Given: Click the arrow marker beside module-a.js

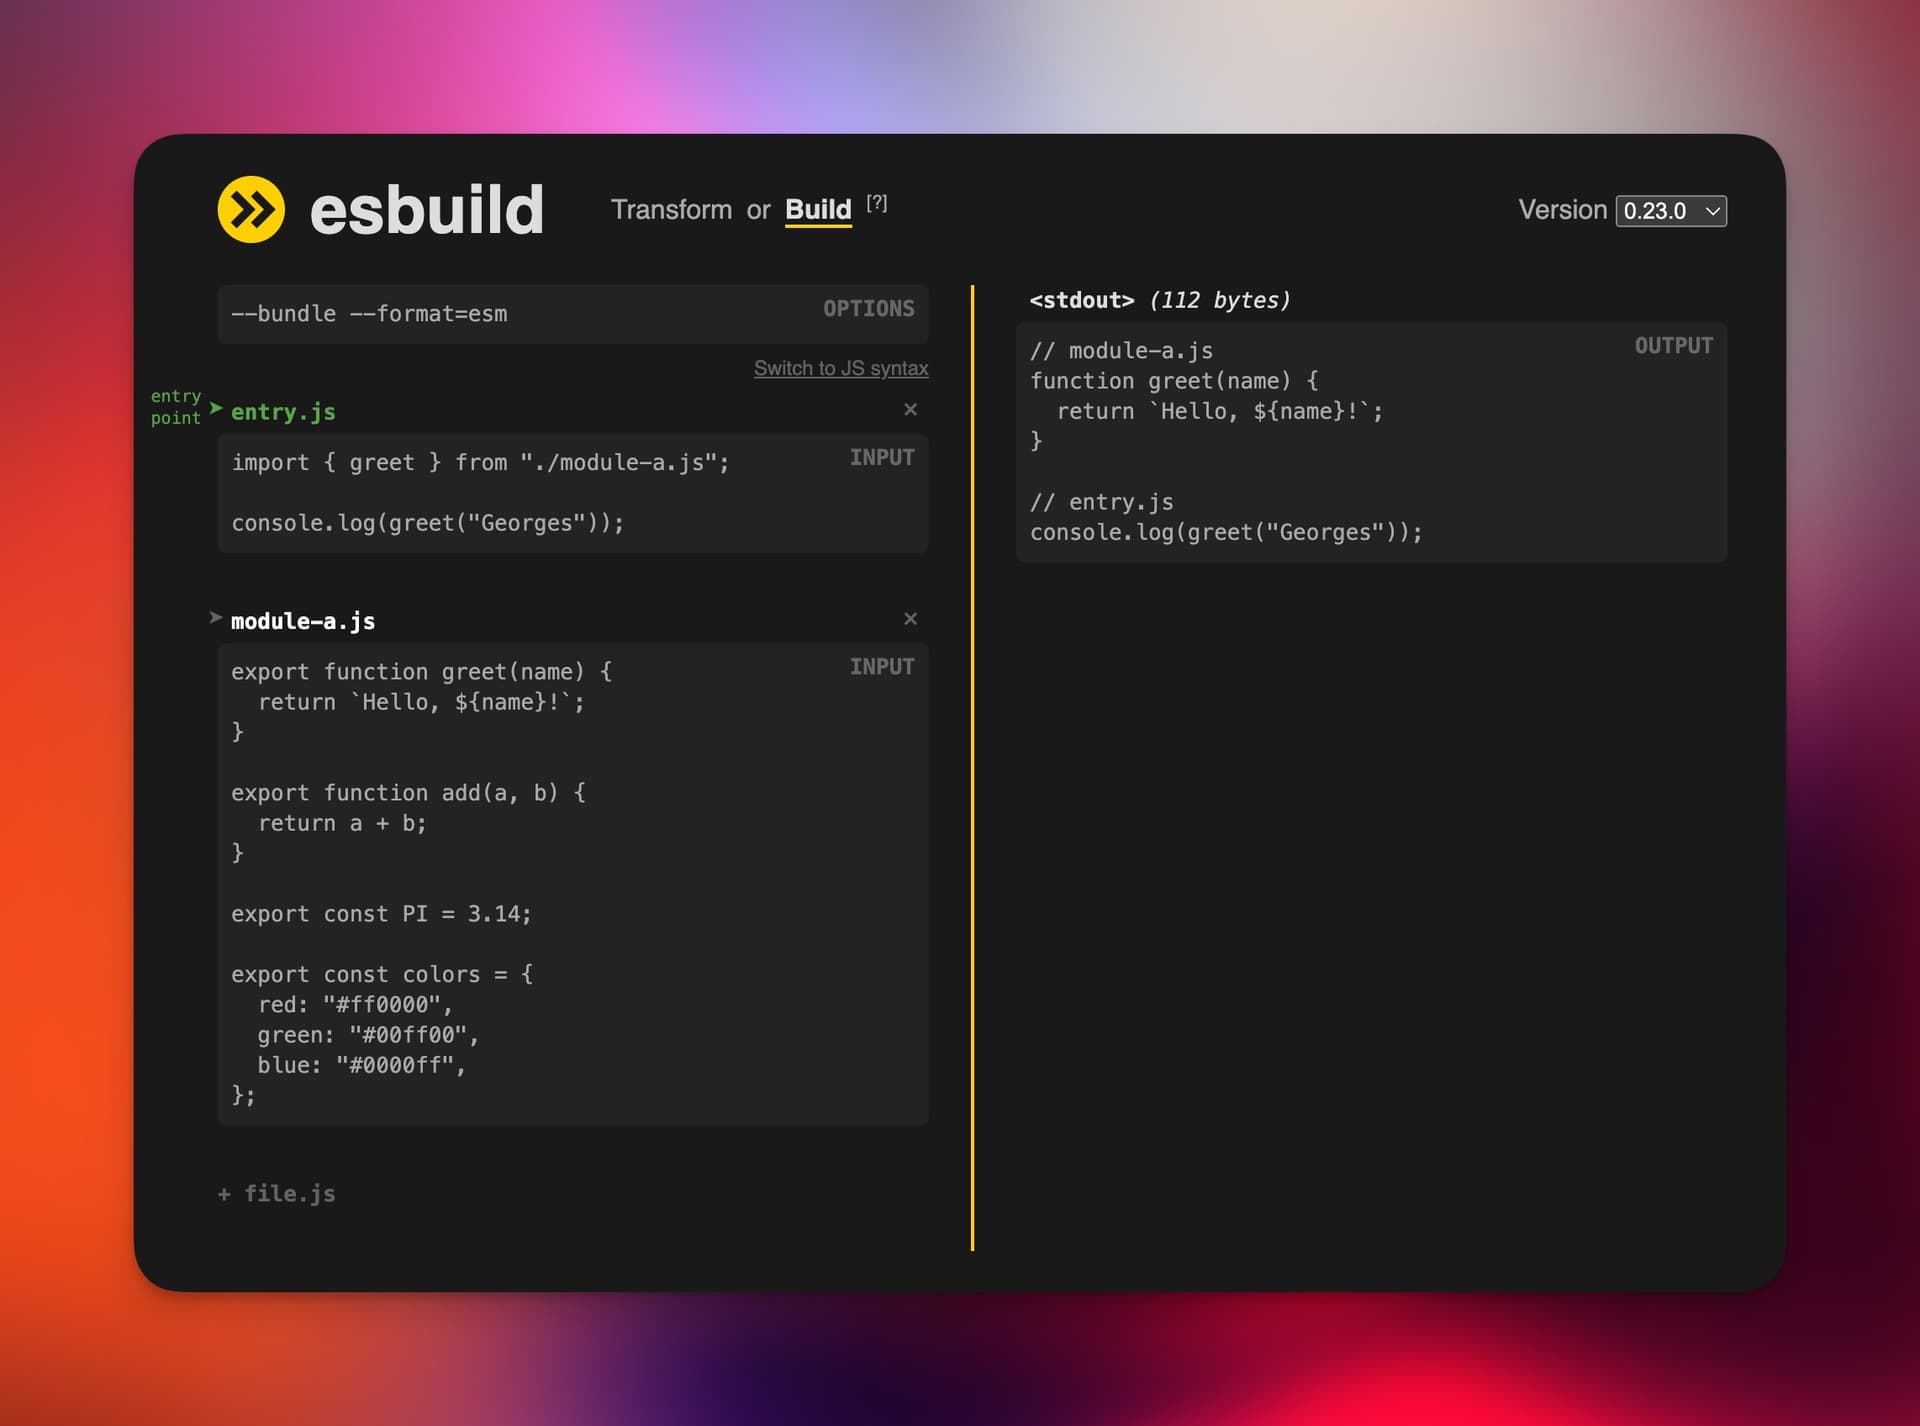Looking at the screenshot, I should pos(216,617).
